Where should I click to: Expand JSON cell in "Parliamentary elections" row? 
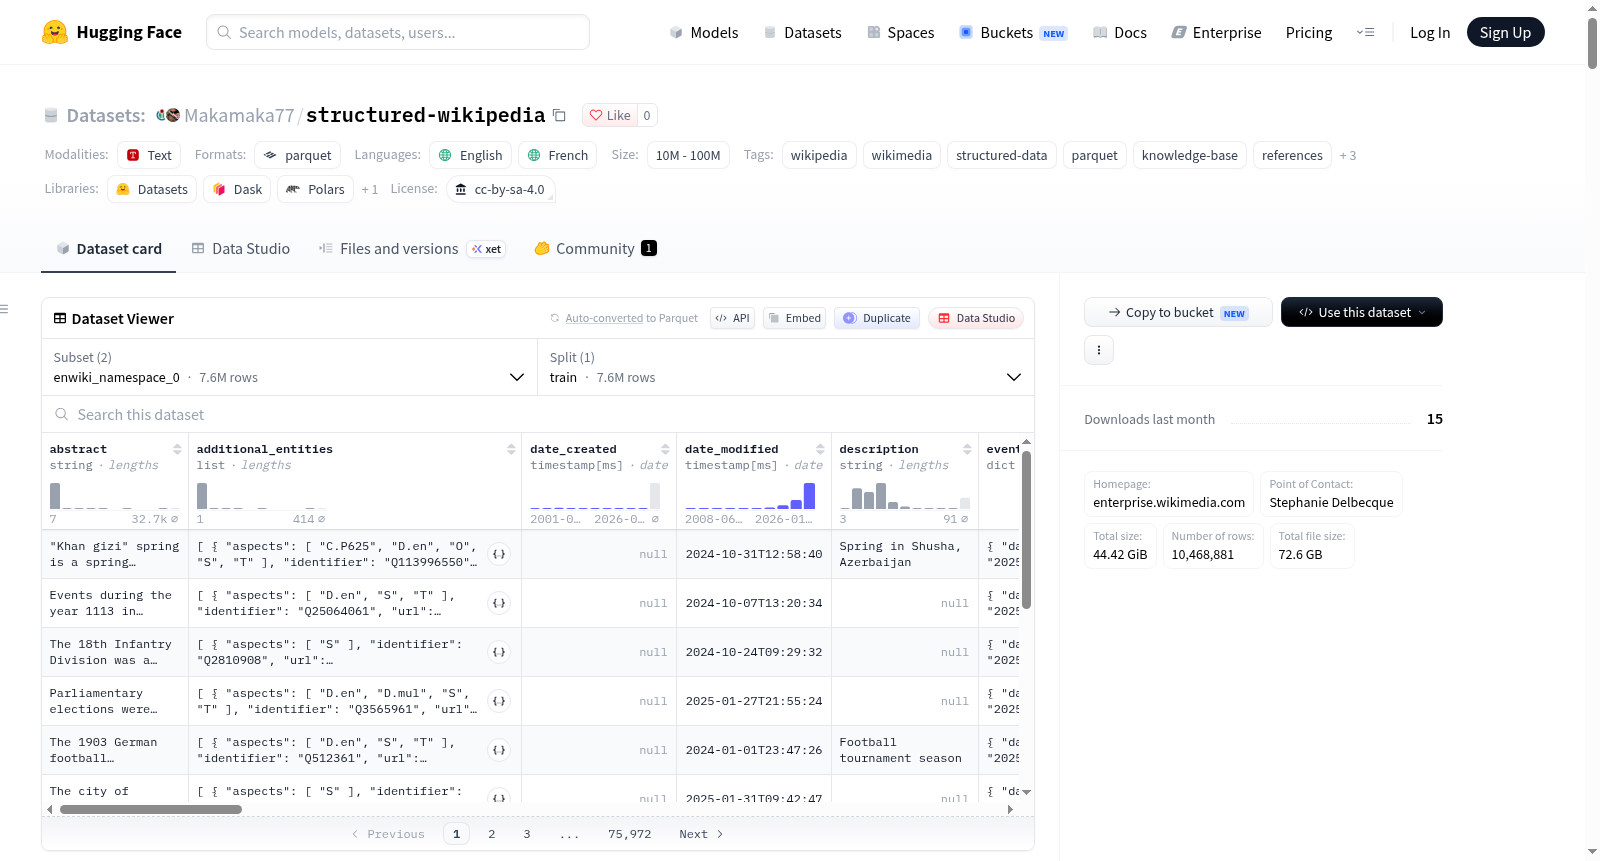pyautogui.click(x=499, y=701)
